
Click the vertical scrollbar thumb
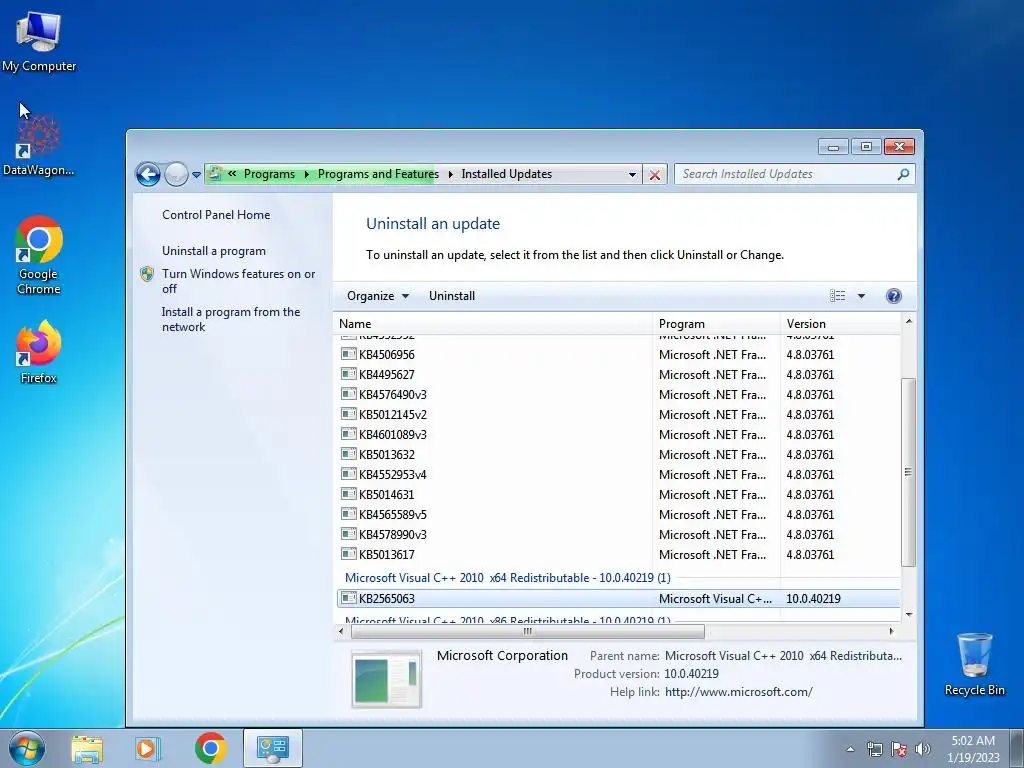(x=908, y=472)
